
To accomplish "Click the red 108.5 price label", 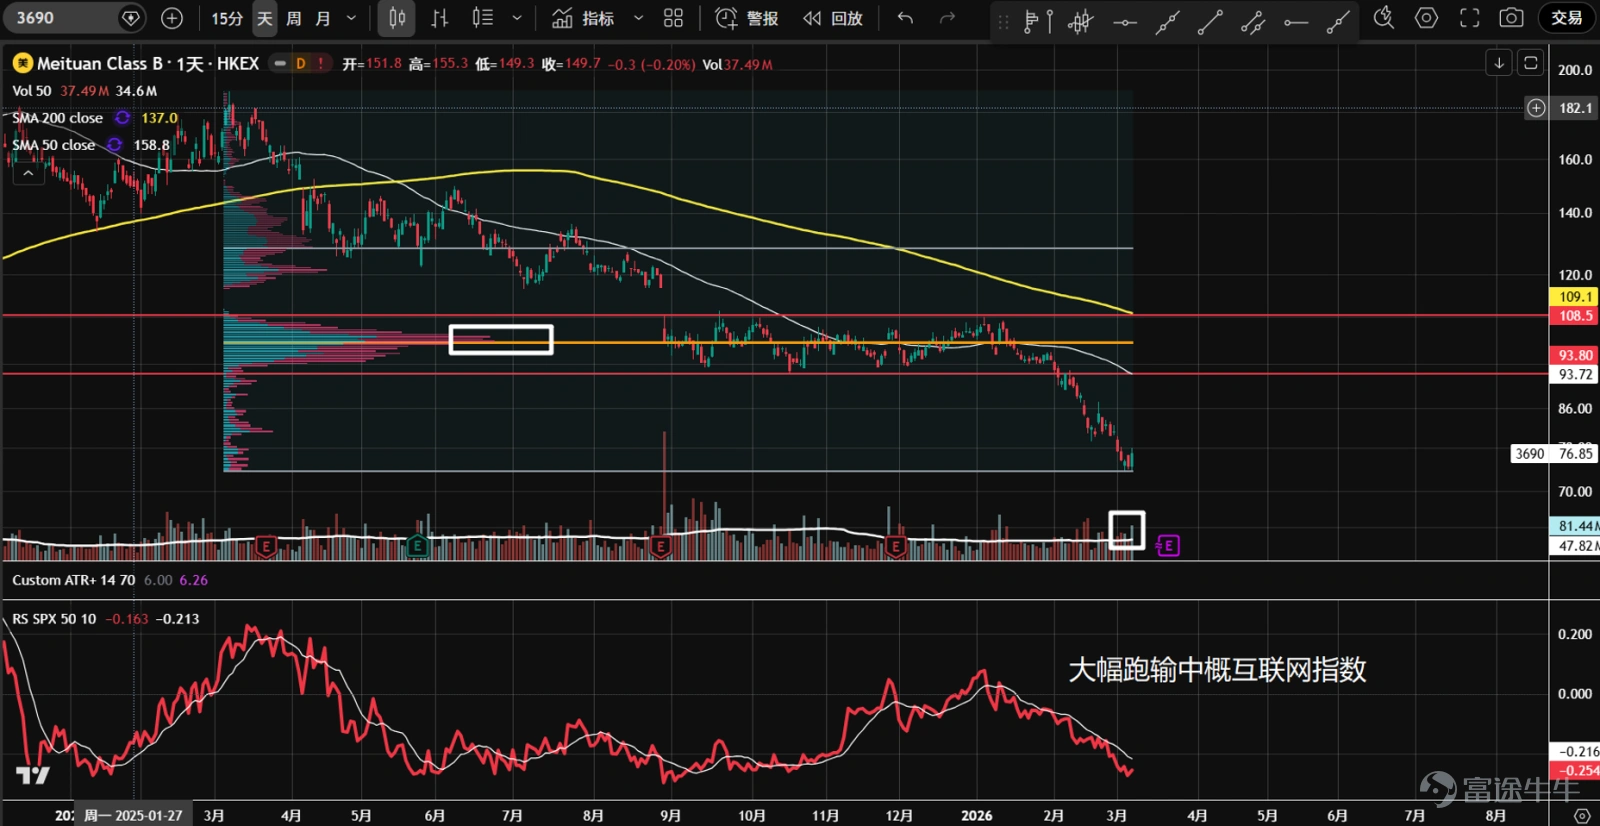I will tap(1574, 316).
